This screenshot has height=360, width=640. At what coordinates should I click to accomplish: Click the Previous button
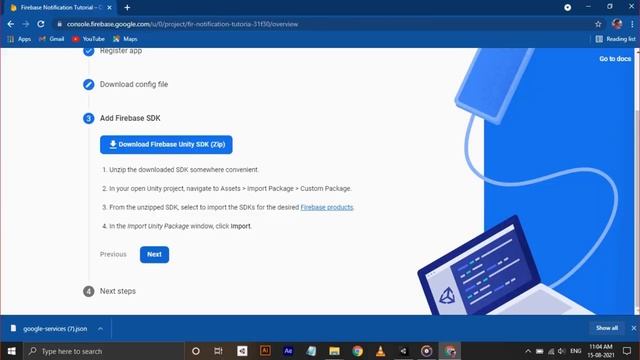click(113, 254)
